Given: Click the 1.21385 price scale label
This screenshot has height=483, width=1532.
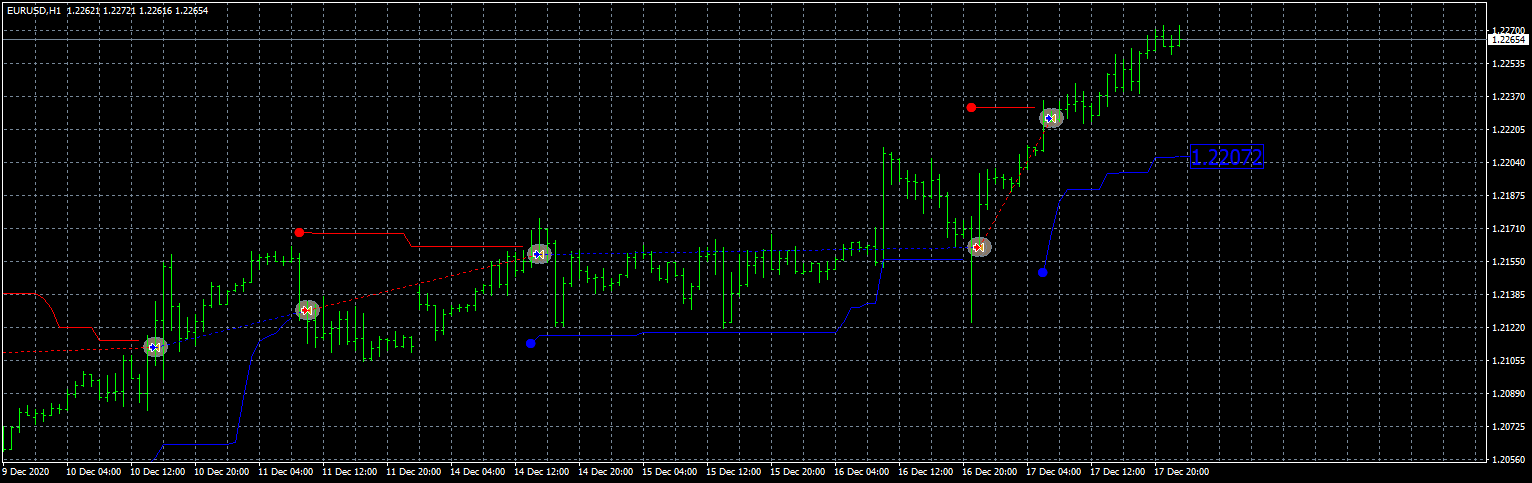Looking at the screenshot, I should [1507, 294].
